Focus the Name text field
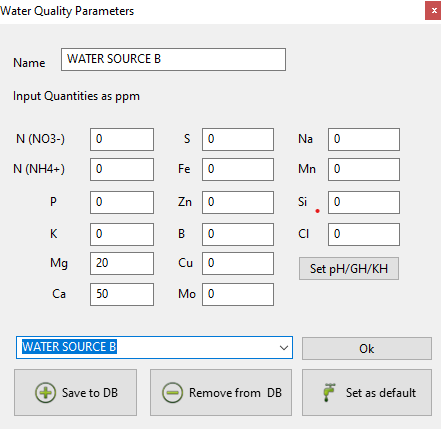This screenshot has height=429, width=441. [x=173, y=59]
